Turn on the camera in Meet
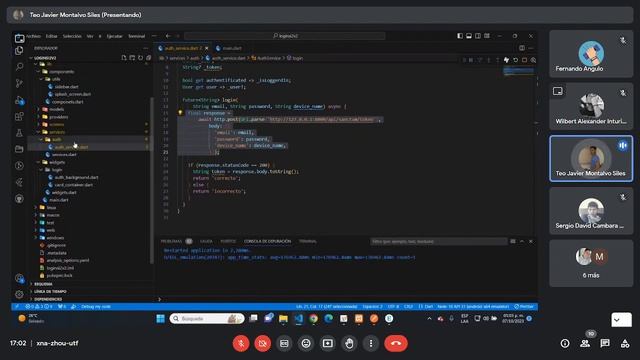This screenshot has width=640, height=360. click(x=262, y=344)
